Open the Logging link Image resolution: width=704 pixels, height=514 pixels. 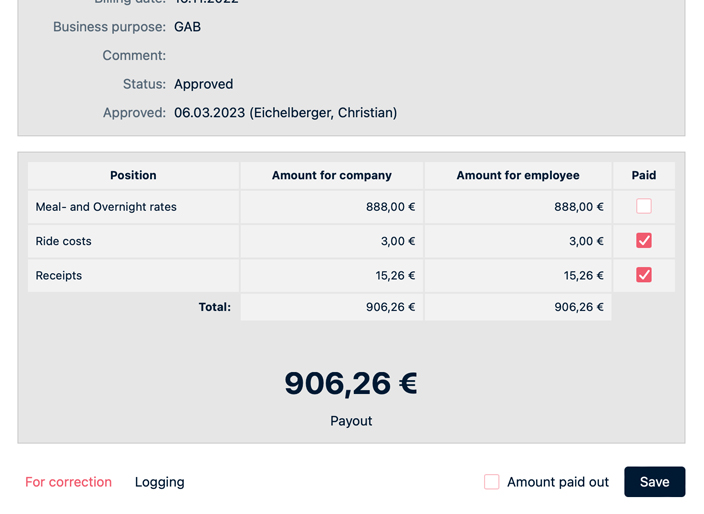pos(160,482)
